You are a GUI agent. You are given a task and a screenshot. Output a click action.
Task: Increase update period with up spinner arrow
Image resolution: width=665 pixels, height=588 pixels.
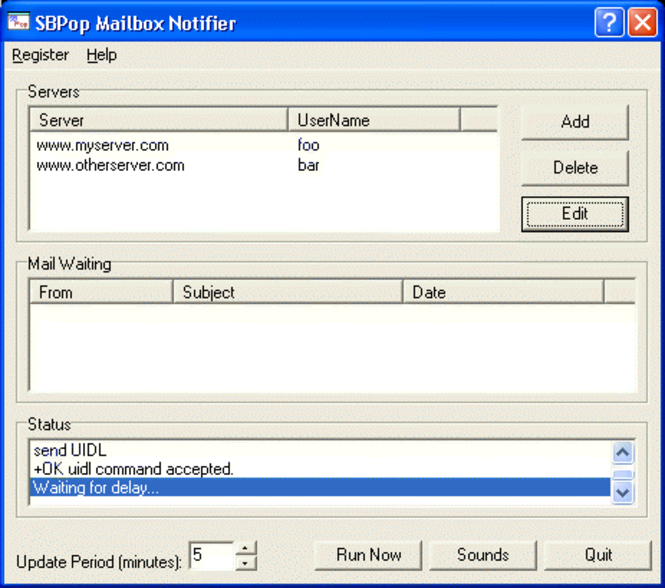(245, 549)
